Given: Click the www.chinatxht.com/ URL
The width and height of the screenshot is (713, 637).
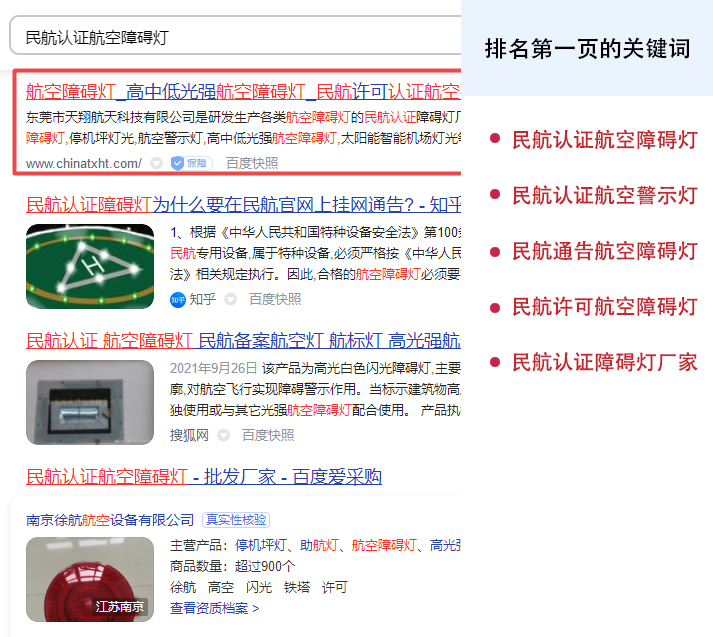Looking at the screenshot, I should coord(84,163).
